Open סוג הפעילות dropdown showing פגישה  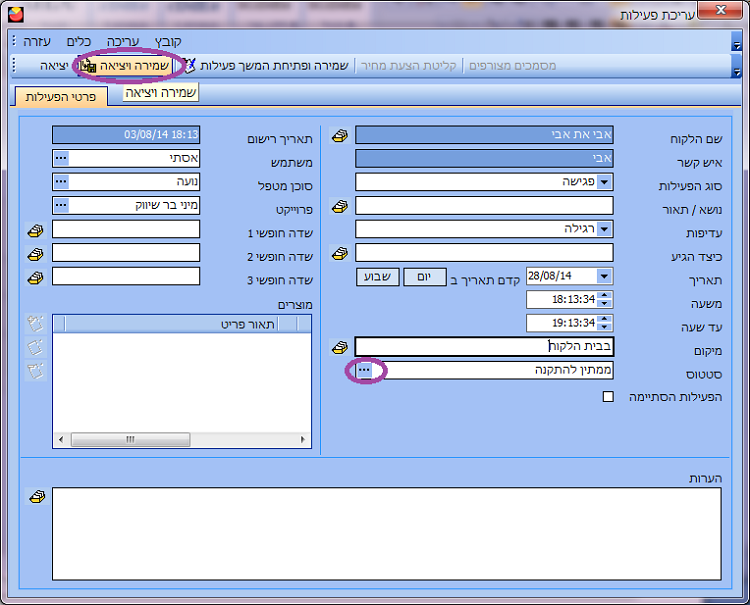[x=605, y=182]
